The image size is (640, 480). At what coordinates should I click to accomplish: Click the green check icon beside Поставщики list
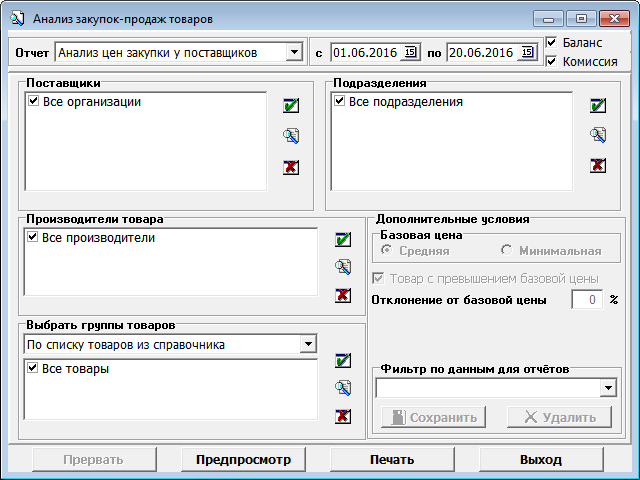291,106
